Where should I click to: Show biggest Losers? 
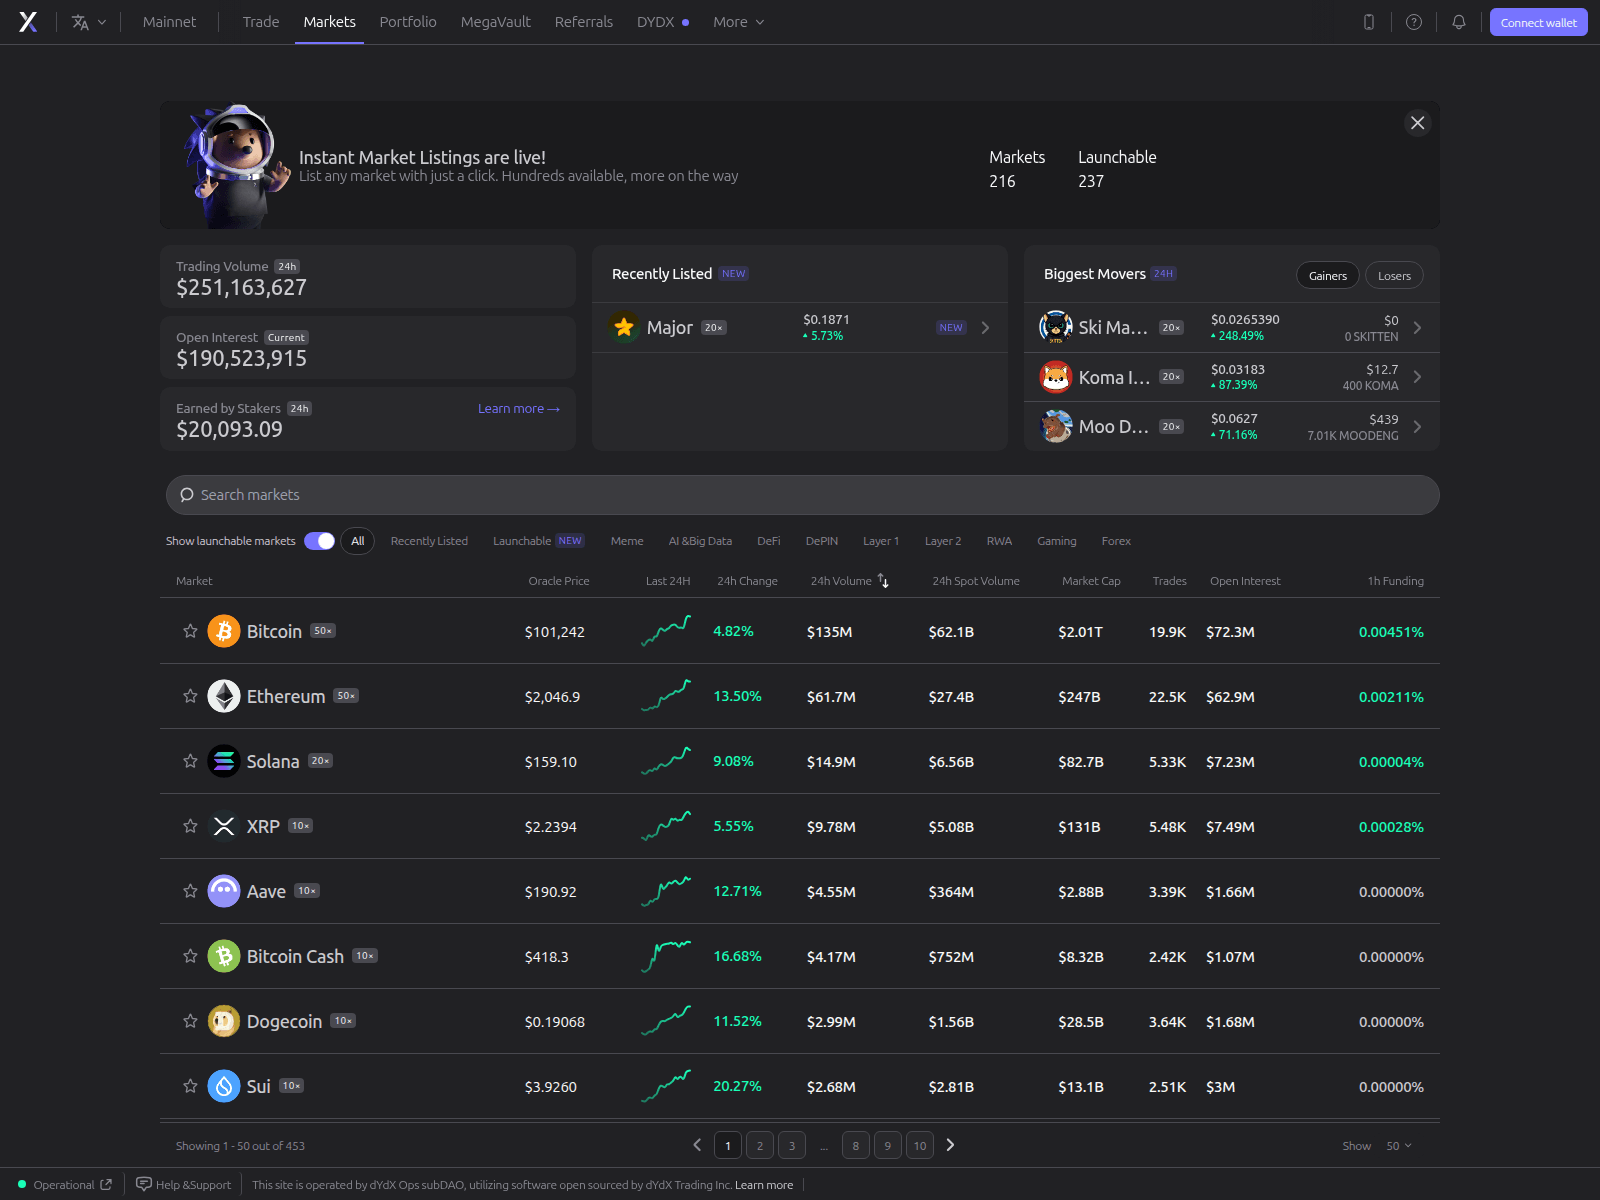coord(1394,275)
